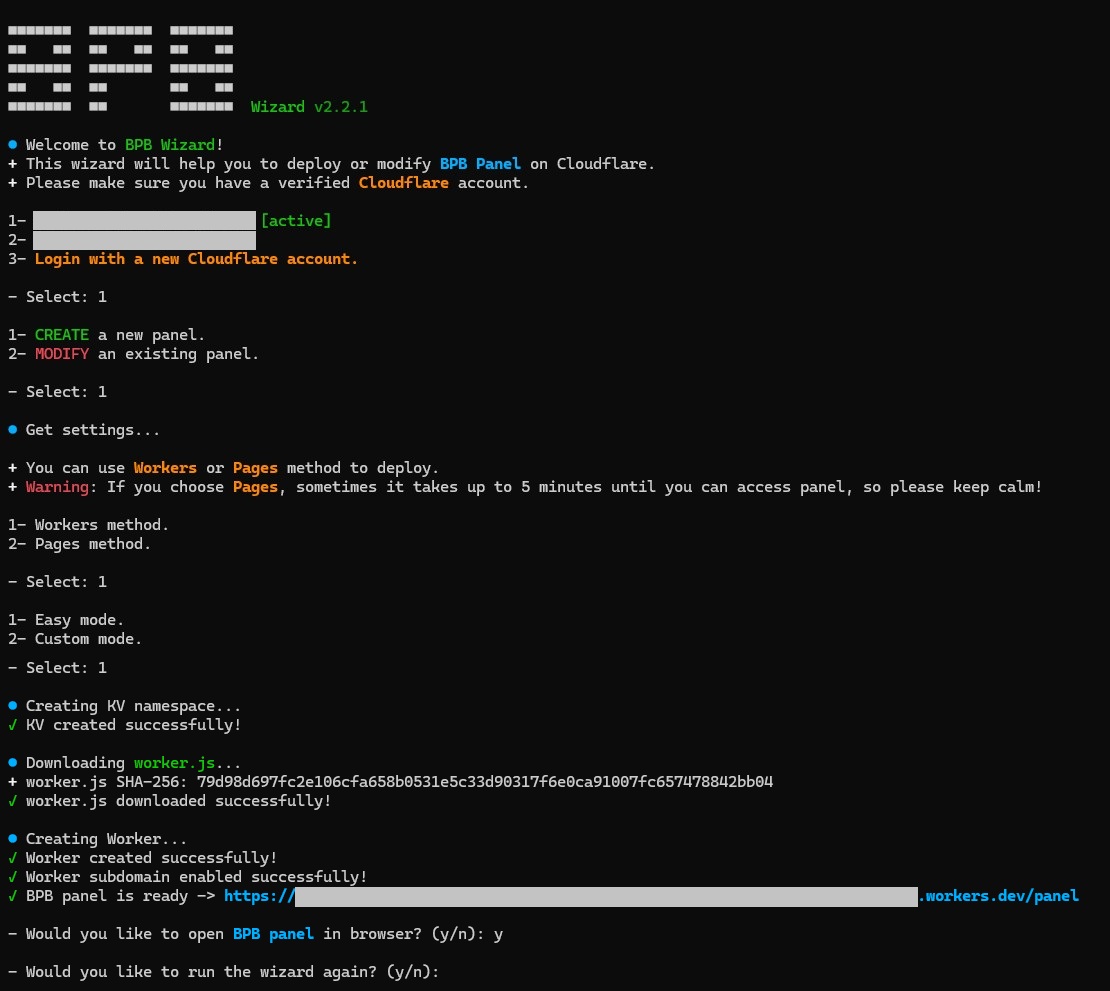Click the 'Easy mode.' option line
1110x991 pixels.
click(66, 620)
